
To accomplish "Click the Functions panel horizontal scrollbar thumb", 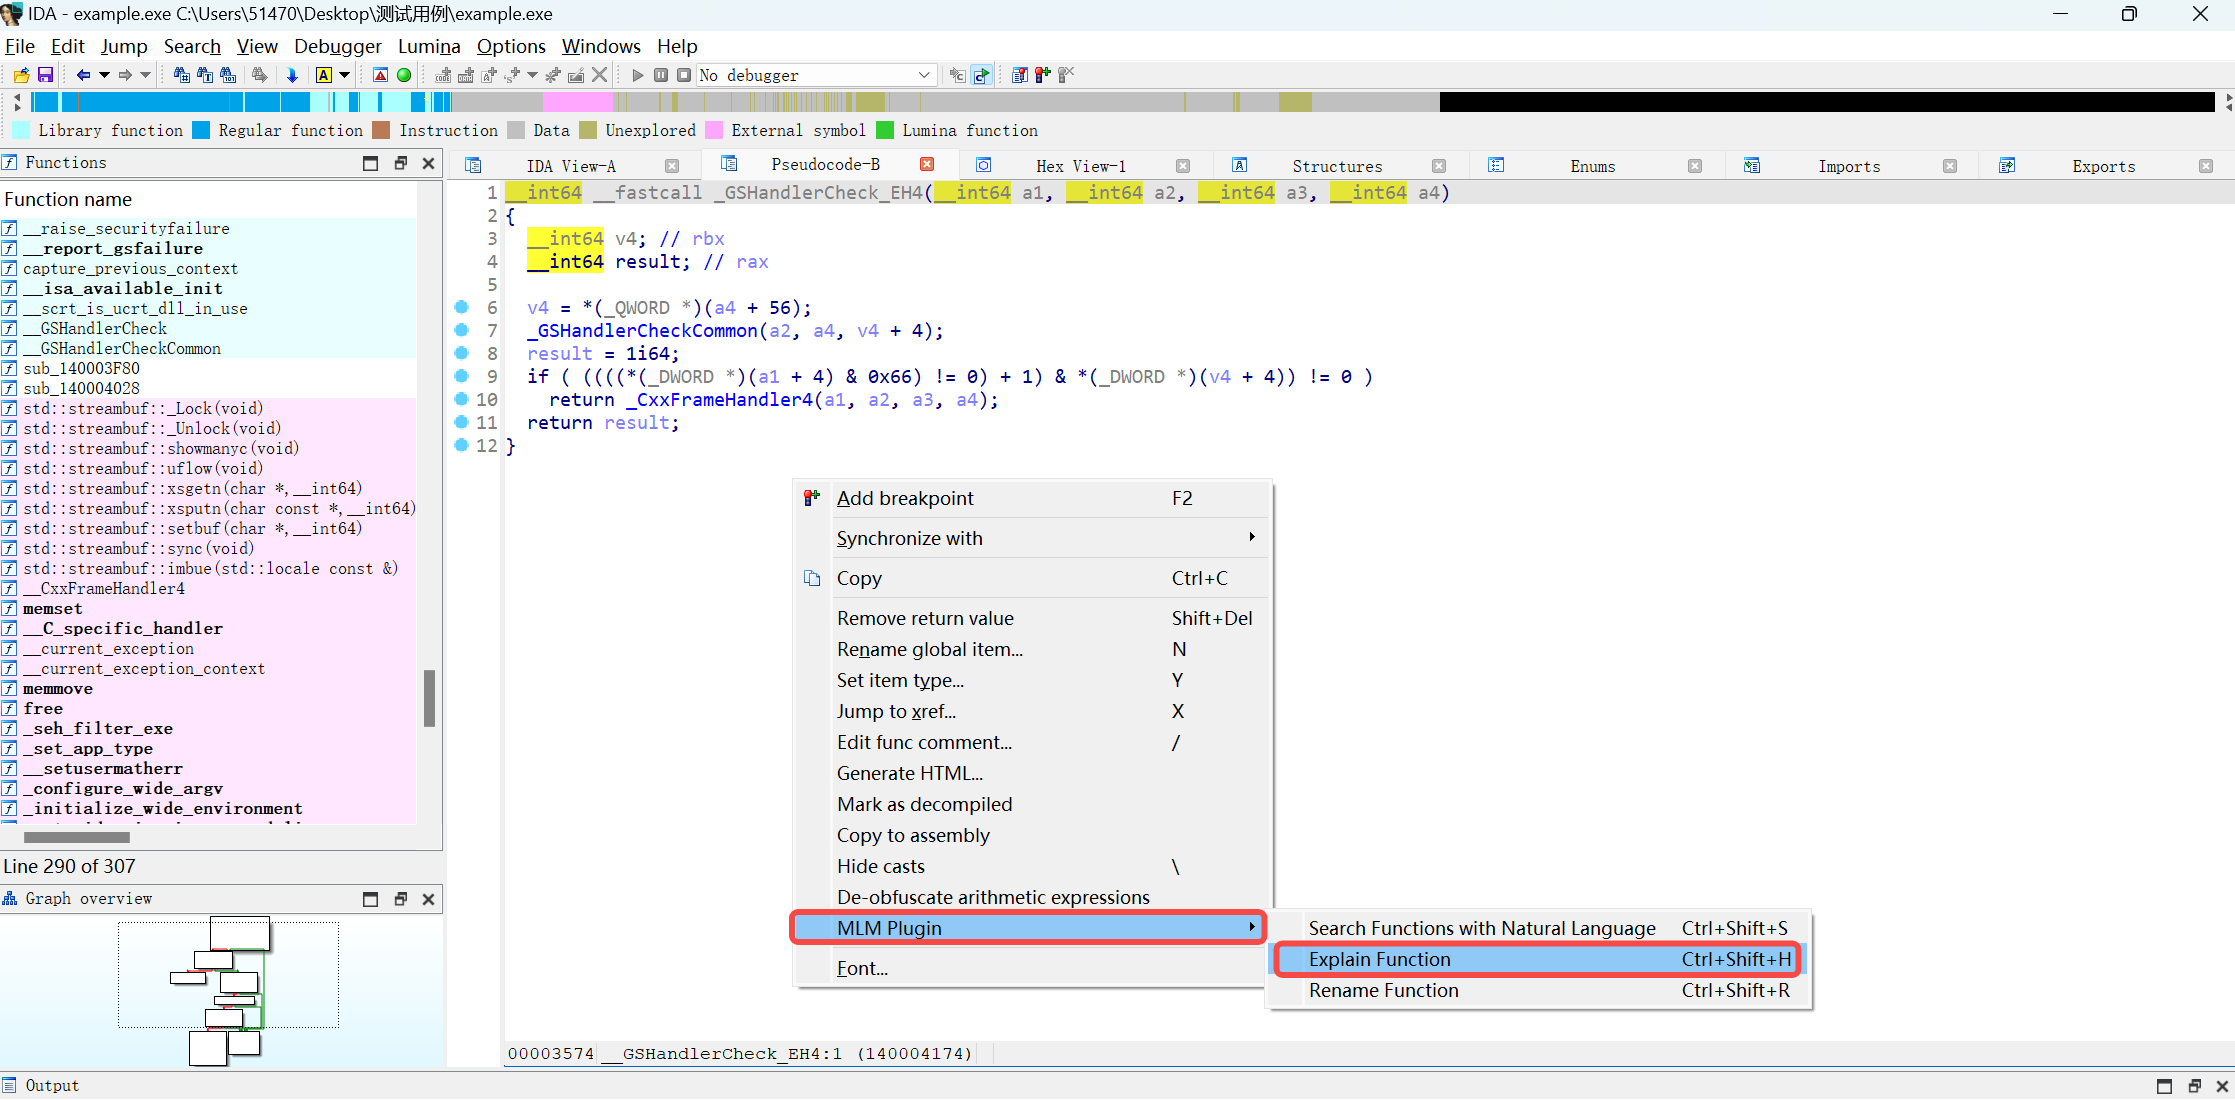I will [x=77, y=837].
